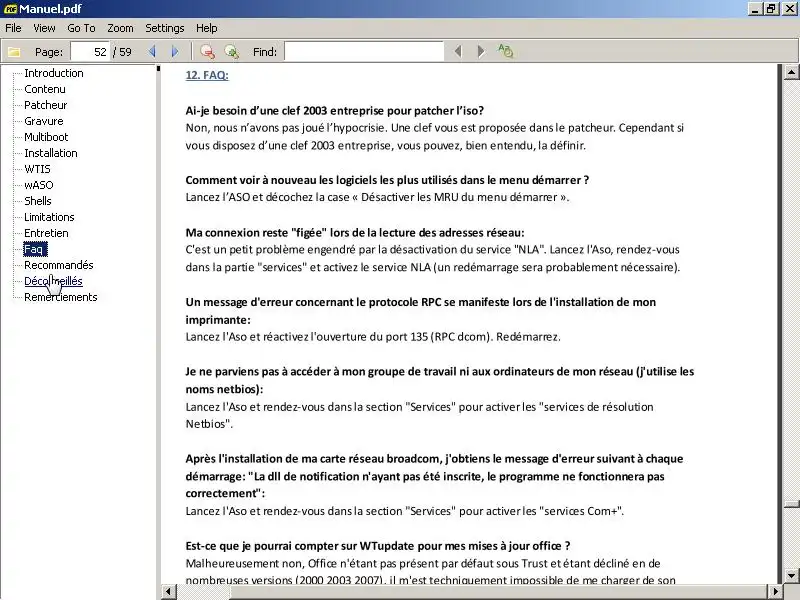
Task: Close the Manuel.pdf window
Action: tap(789, 9)
